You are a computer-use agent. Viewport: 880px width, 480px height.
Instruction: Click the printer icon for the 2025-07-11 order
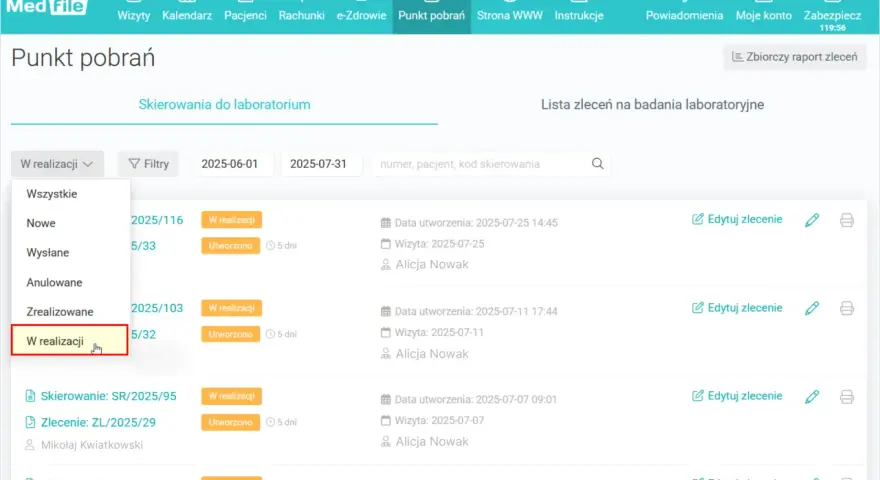pos(847,308)
